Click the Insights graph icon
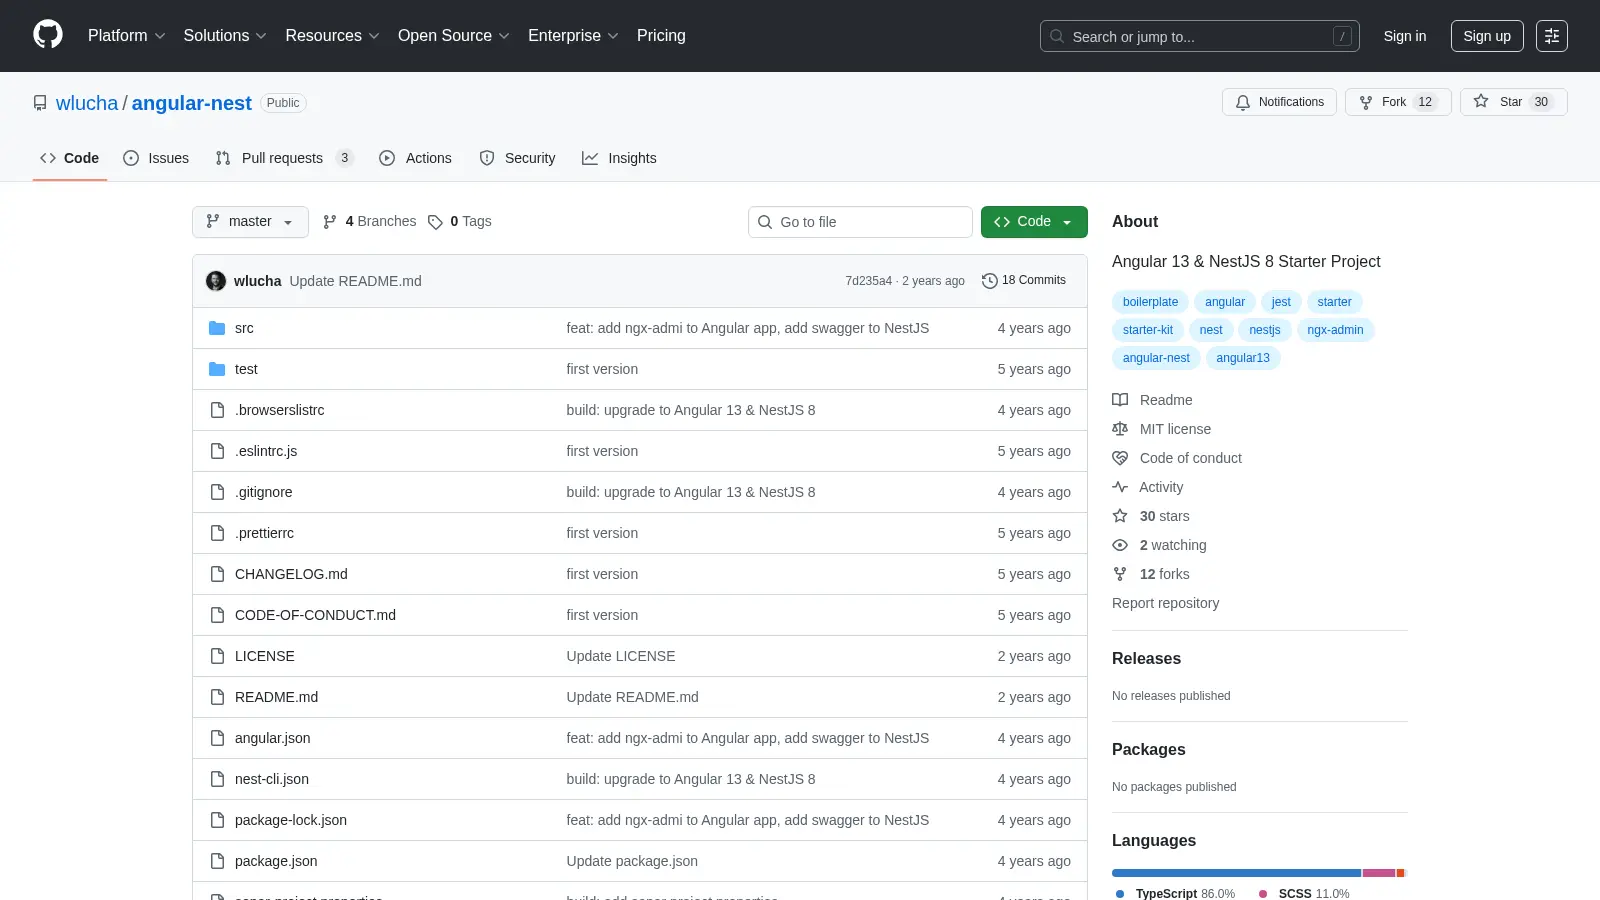The height and width of the screenshot is (900, 1600). click(x=590, y=158)
